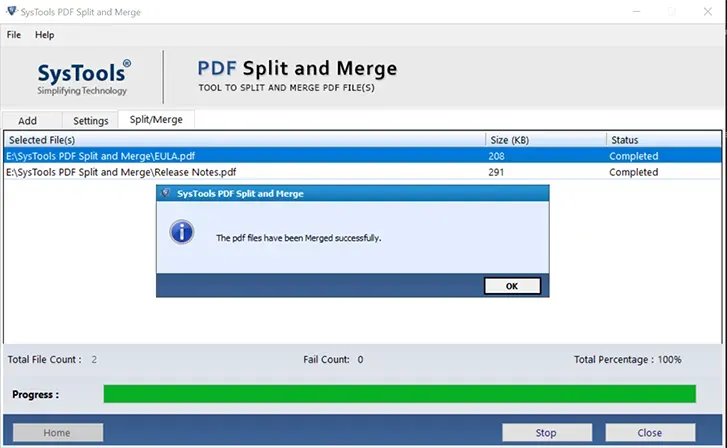The width and height of the screenshot is (727, 448).
Task: Click the shield icon in the dialog title bar
Action: pos(166,193)
